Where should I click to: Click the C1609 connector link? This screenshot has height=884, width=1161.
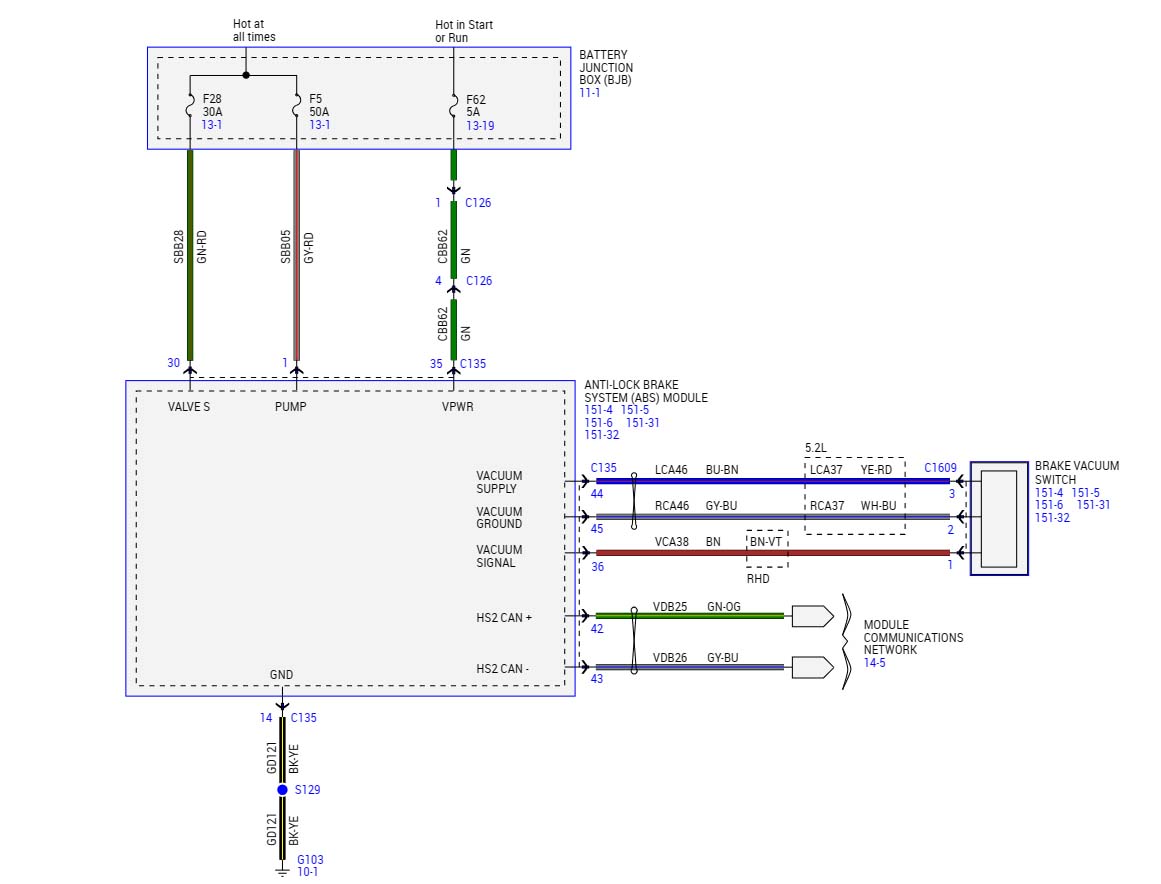coord(940,467)
